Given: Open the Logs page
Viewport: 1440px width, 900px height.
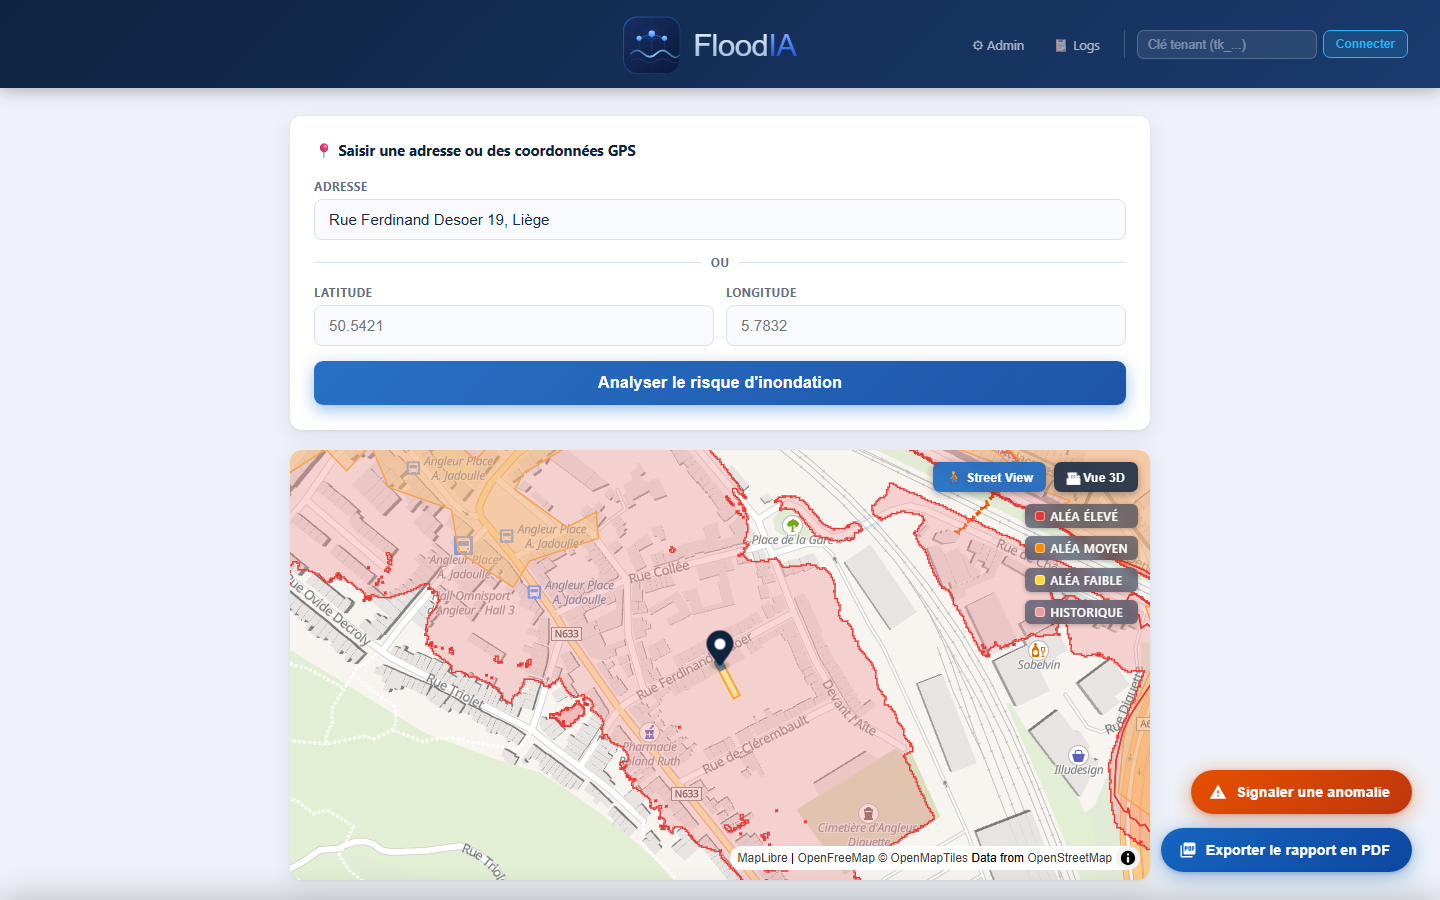Looking at the screenshot, I should pos(1077,45).
